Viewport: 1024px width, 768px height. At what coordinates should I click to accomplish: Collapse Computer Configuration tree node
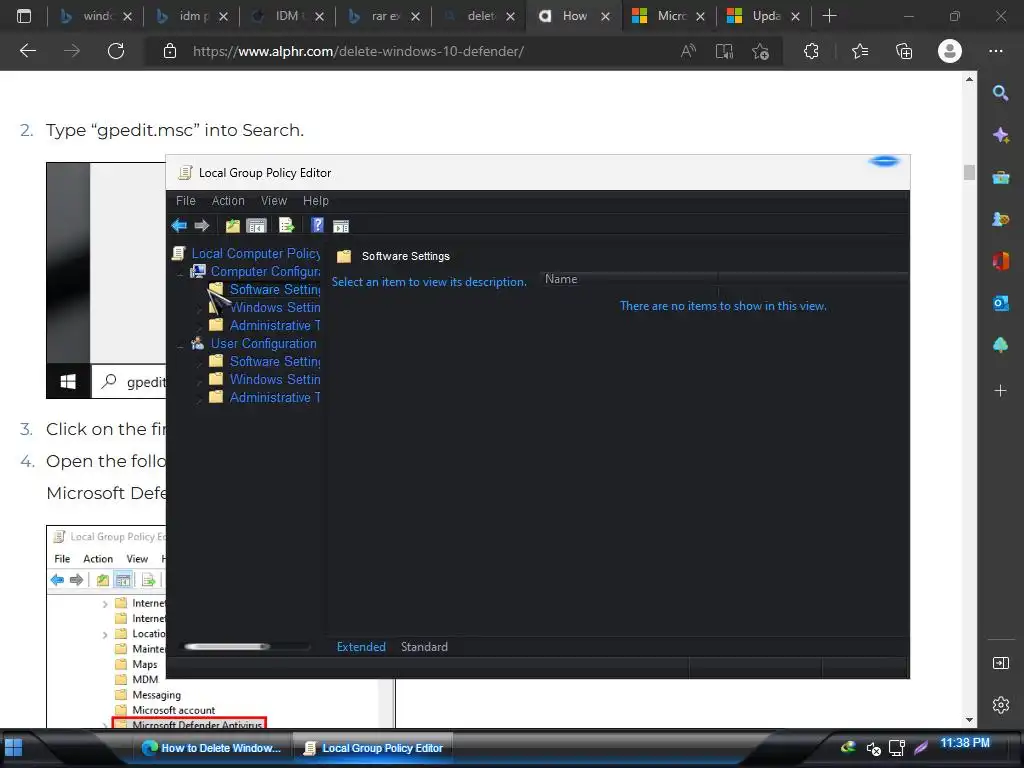pyautogui.click(x=181, y=272)
